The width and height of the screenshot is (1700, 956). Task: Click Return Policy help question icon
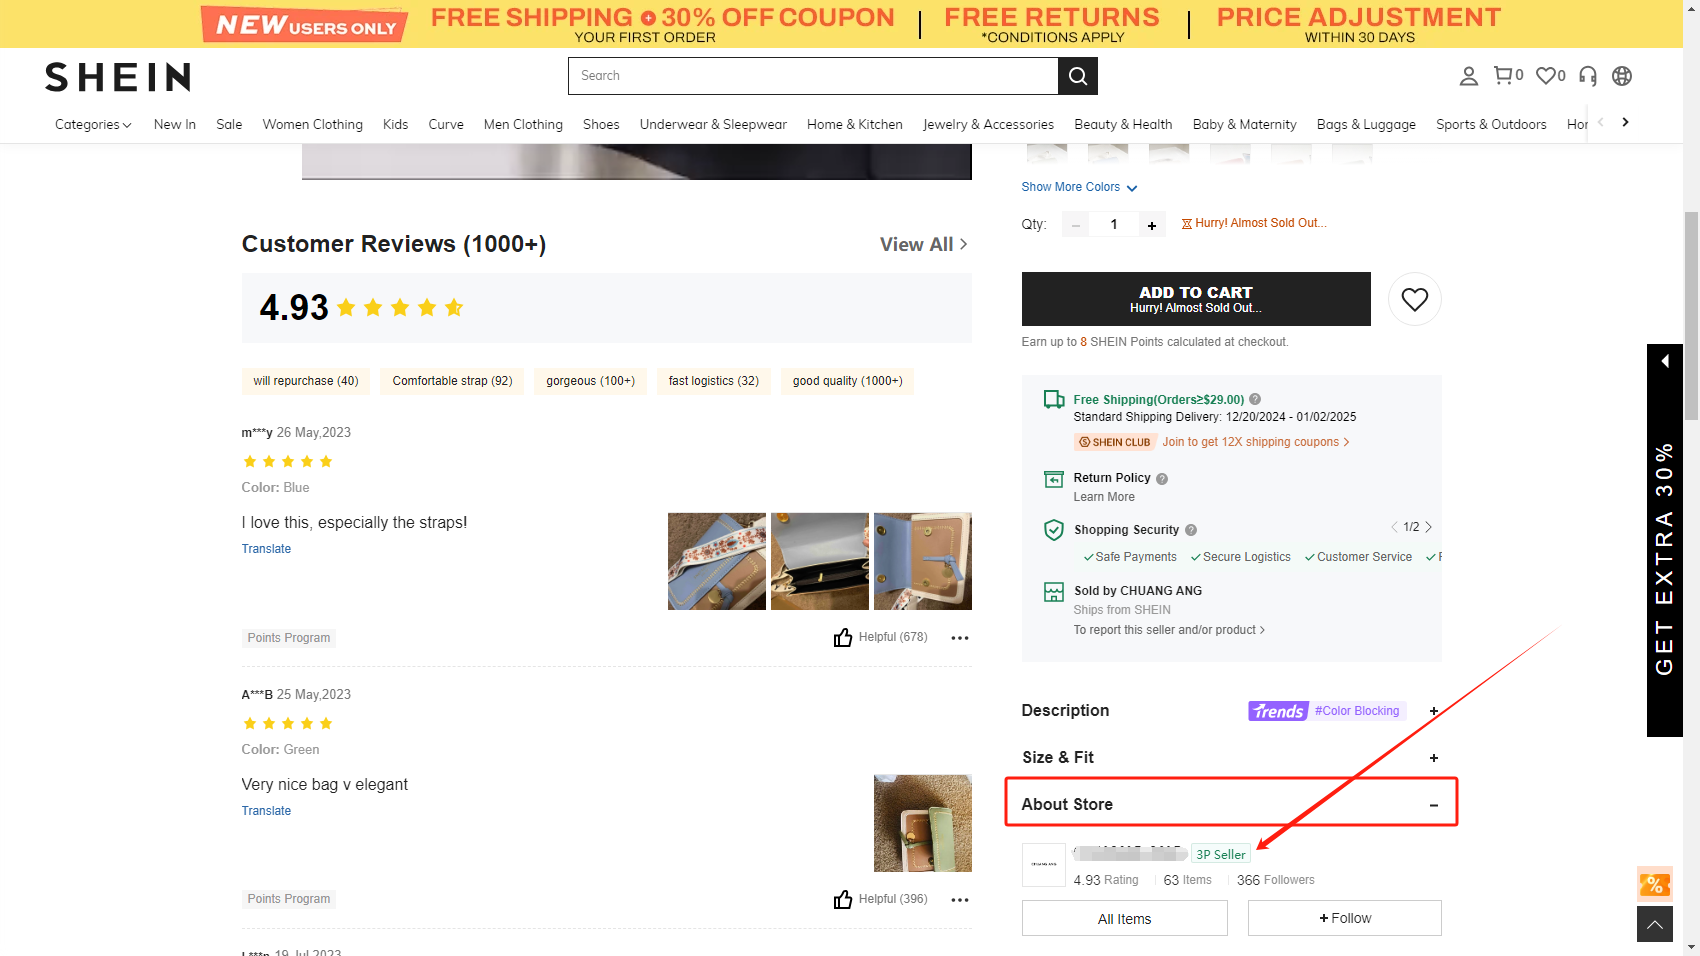point(1162,479)
